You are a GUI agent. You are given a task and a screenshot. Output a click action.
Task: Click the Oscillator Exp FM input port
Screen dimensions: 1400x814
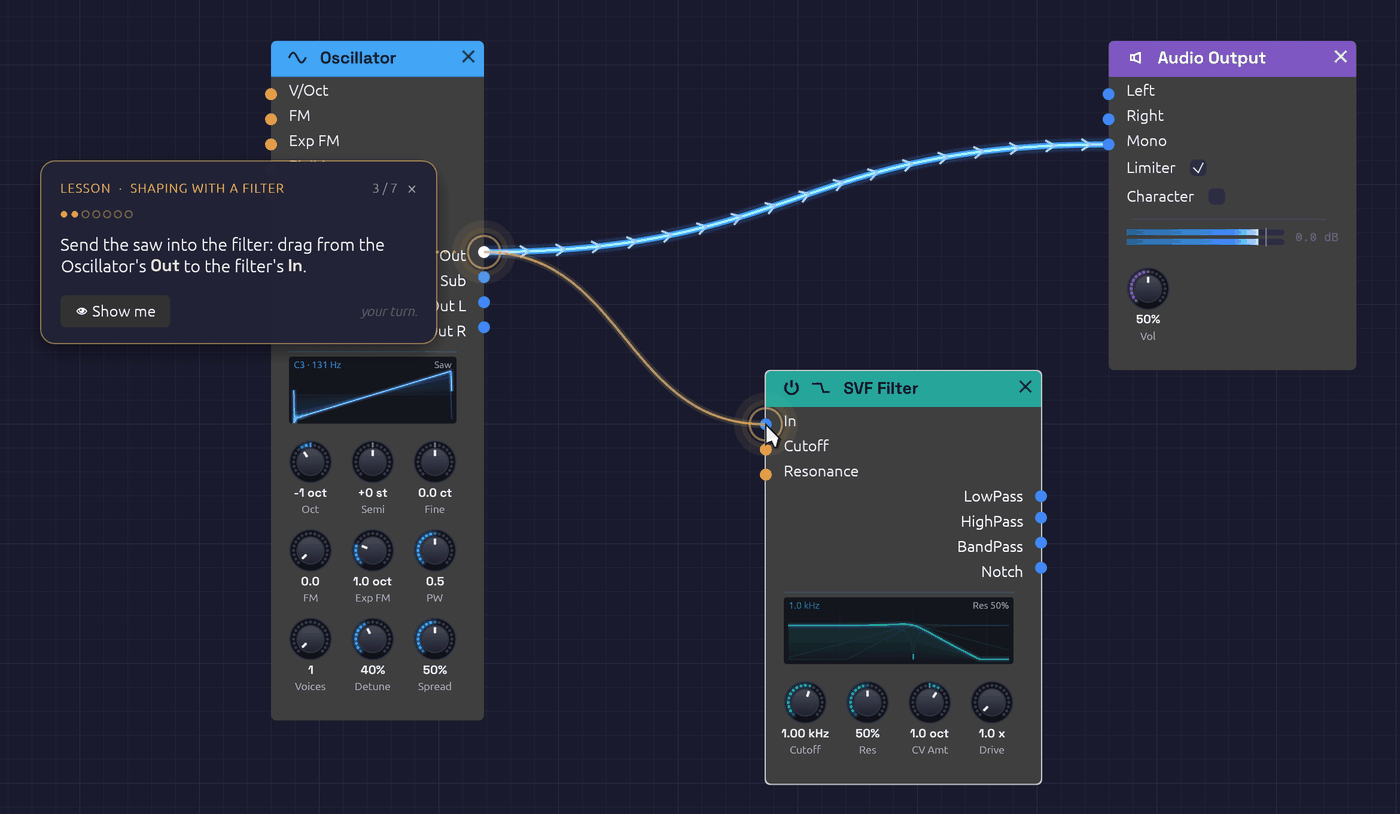[271, 144]
